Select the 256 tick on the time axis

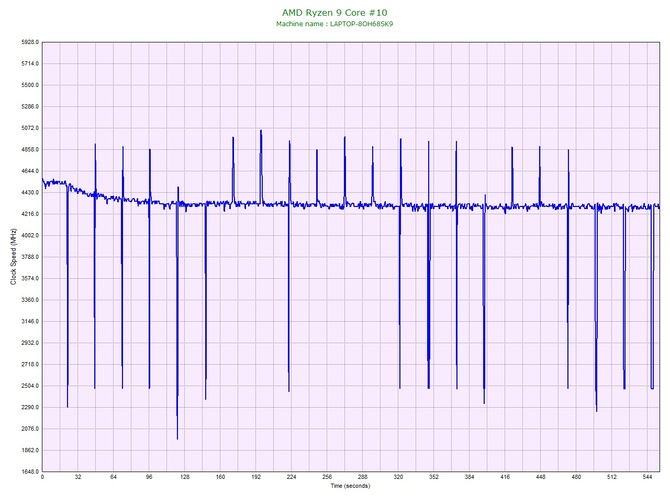(327, 478)
